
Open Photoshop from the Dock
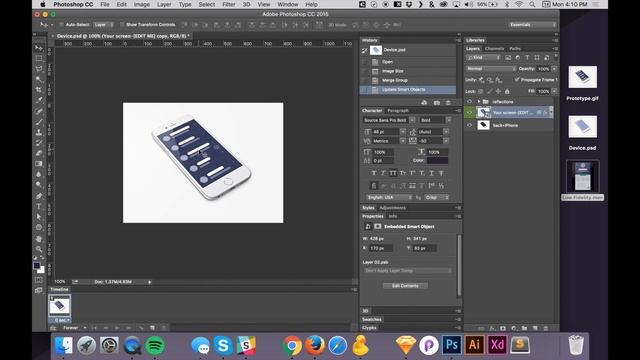coord(451,345)
